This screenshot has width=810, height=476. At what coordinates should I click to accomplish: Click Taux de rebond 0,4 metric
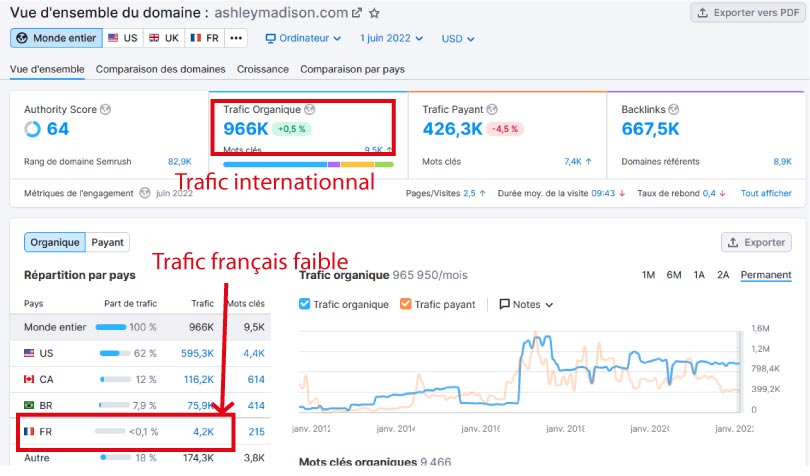[681, 193]
